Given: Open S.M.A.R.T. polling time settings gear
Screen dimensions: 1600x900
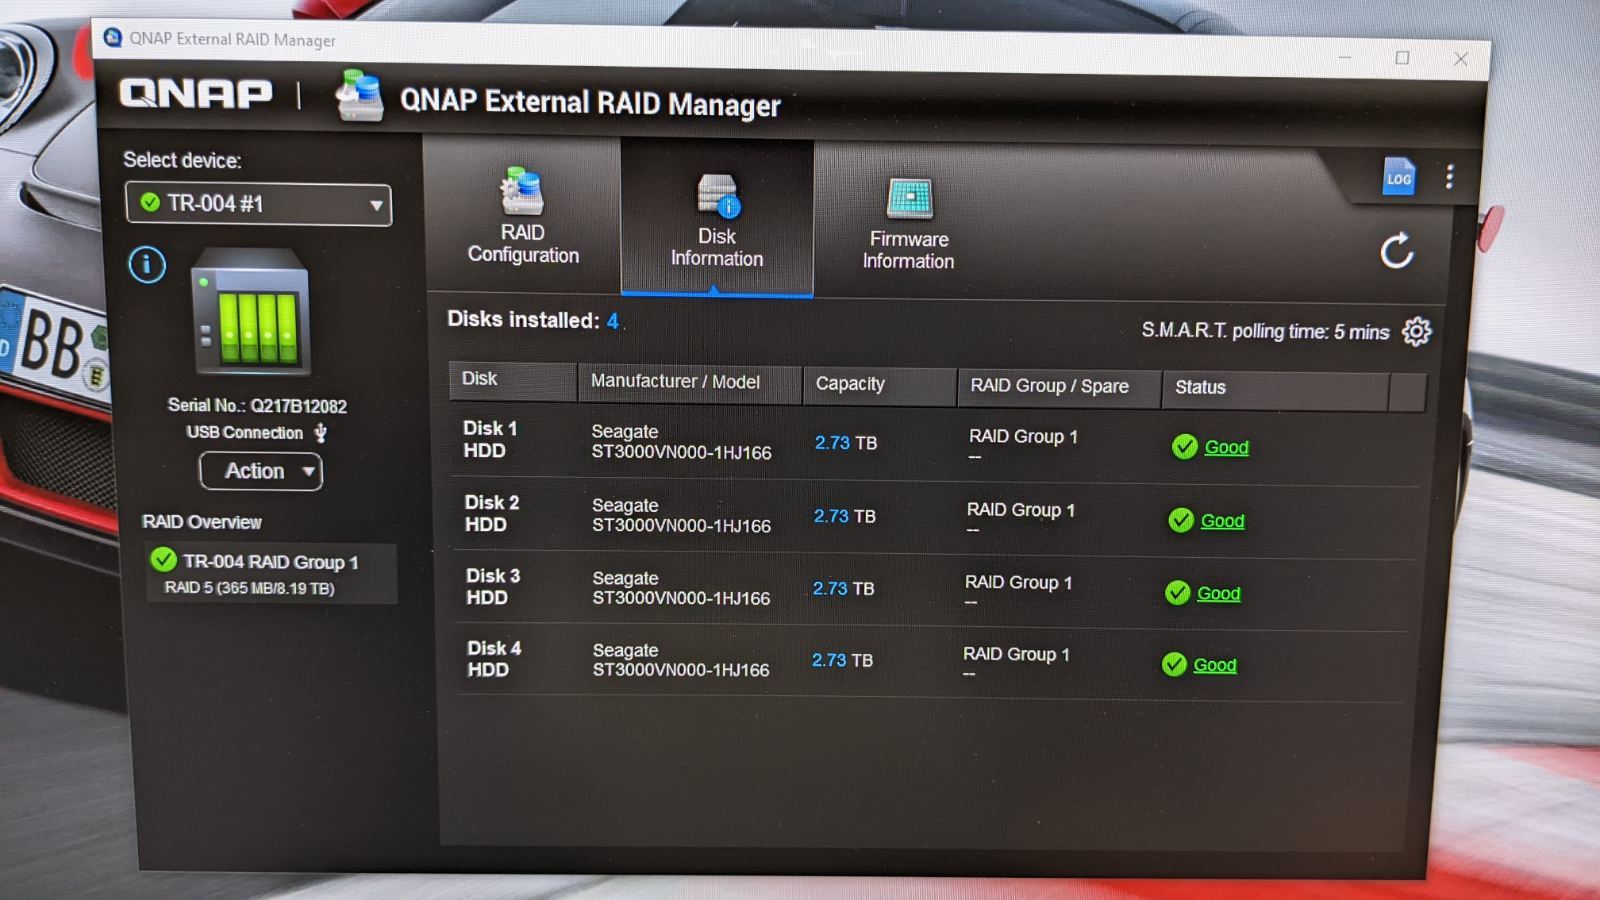Looking at the screenshot, I should (x=1416, y=331).
